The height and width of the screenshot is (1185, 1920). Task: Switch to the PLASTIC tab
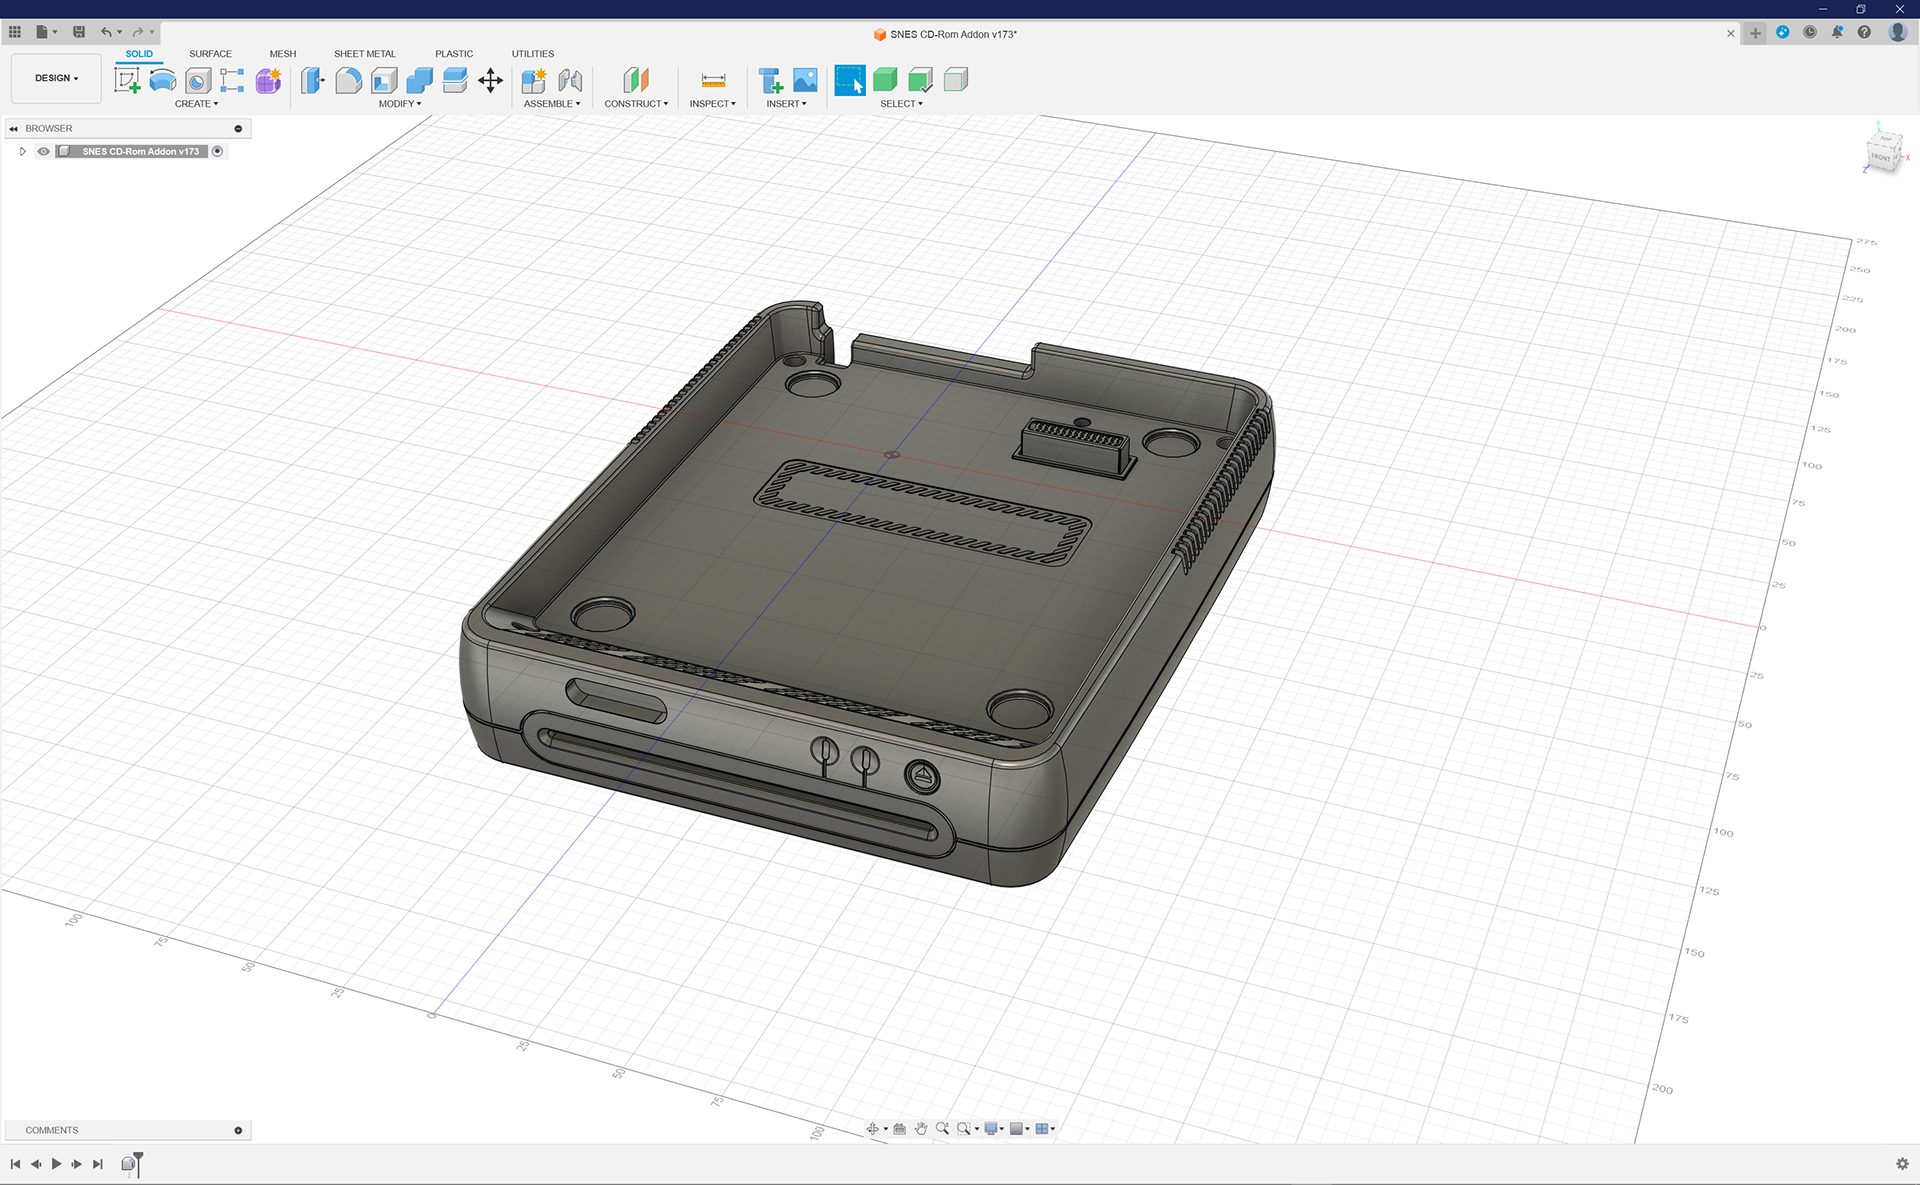454,54
